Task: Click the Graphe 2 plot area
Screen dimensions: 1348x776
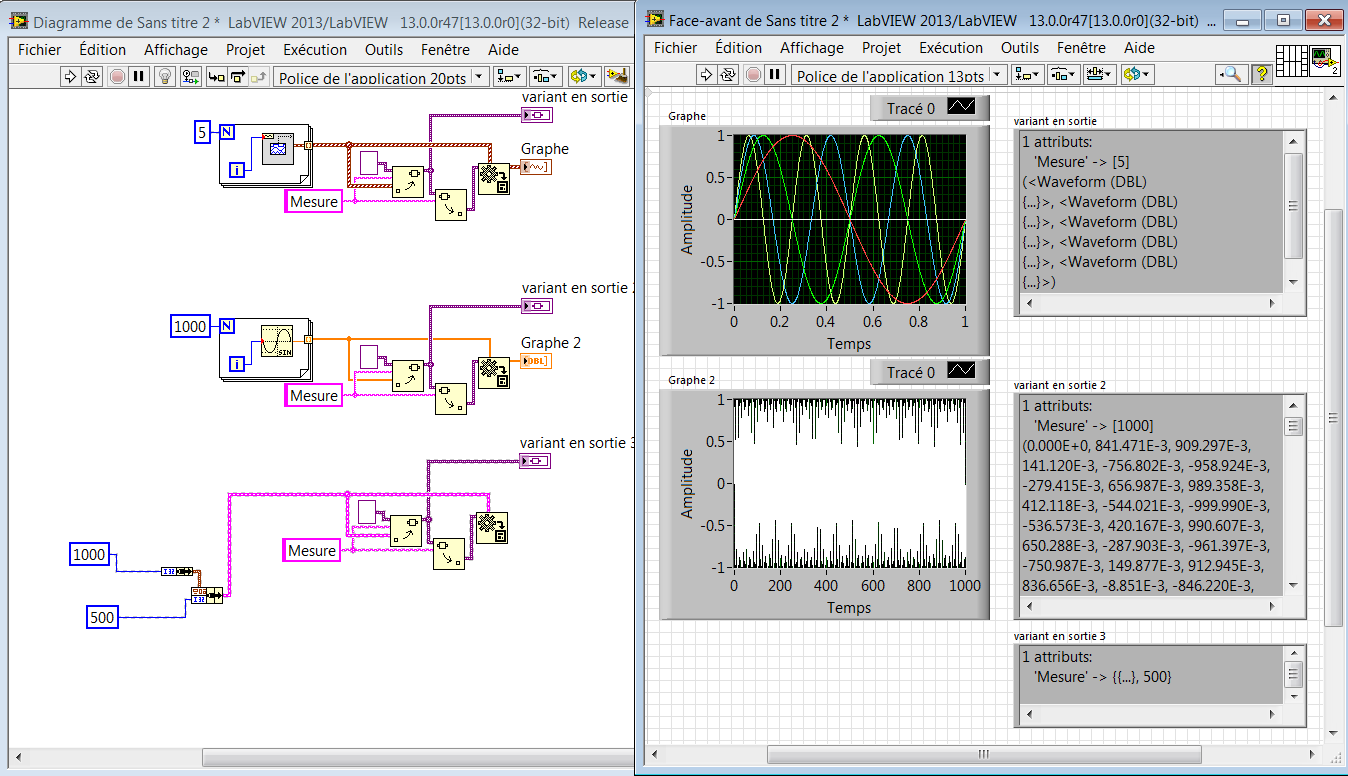Action: click(x=850, y=484)
